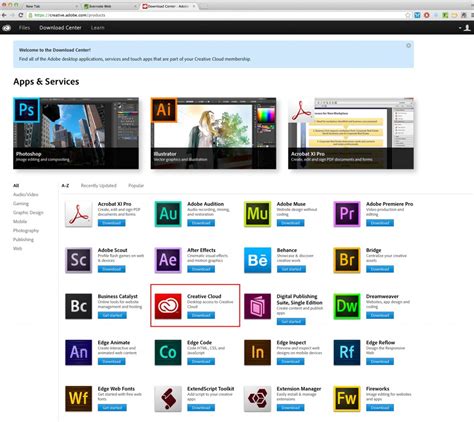The image size is (474, 422).
Task: Switch to the Popular tab
Action: [x=136, y=185]
